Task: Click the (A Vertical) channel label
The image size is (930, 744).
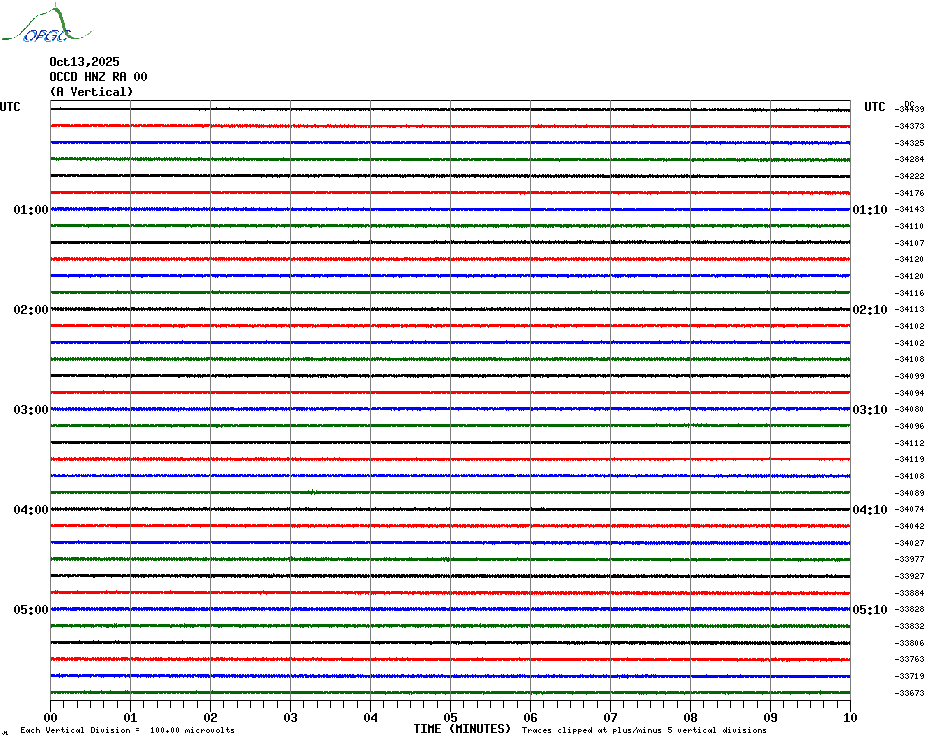Action: [x=91, y=92]
